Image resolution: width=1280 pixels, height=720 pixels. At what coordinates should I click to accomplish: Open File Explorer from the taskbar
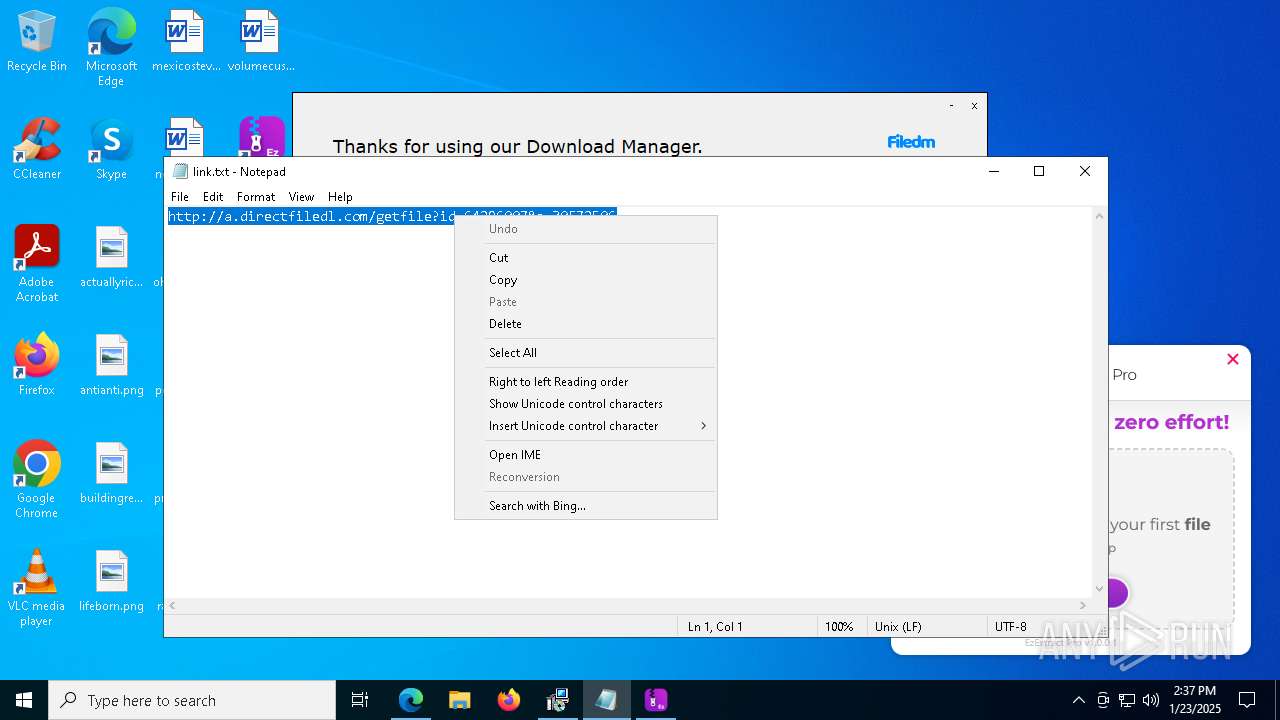point(460,700)
